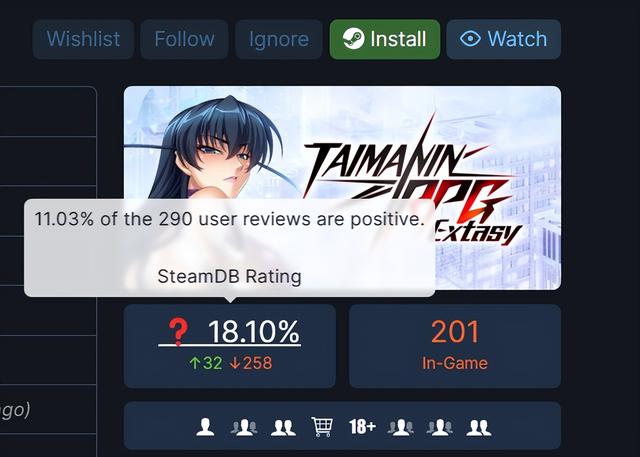Click the green 32 positive reviews count
640x457 pixels.
pos(206,363)
